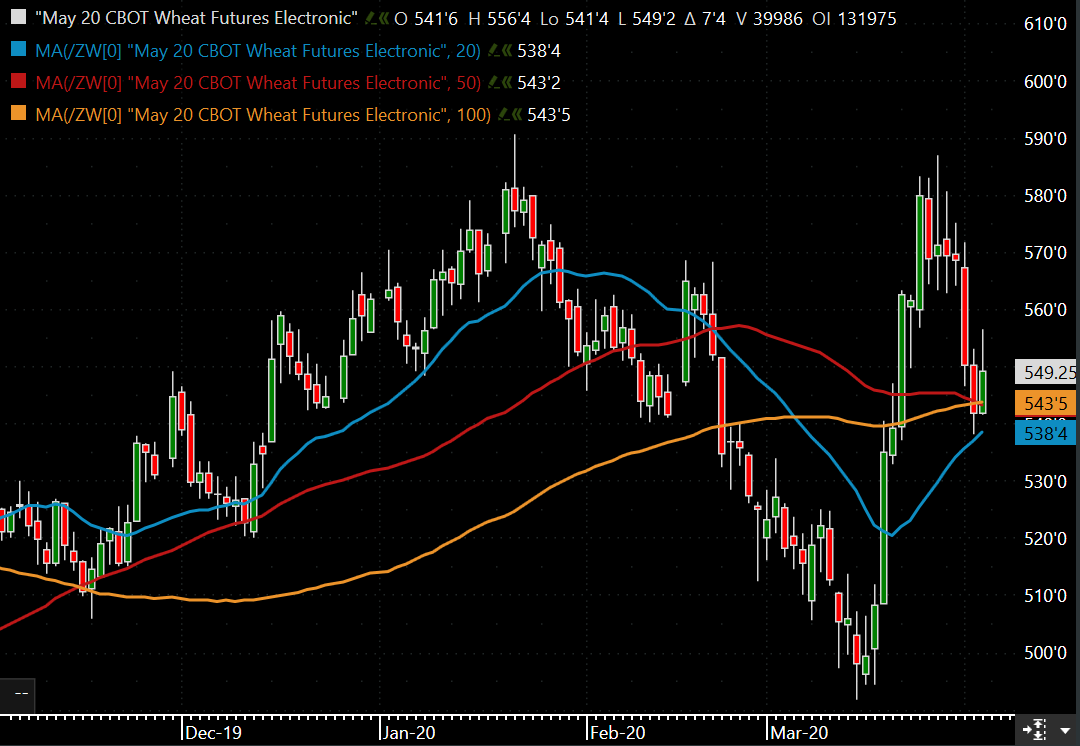Click the 510'0 price axis label
Image resolution: width=1080 pixels, height=746 pixels.
1046,595
